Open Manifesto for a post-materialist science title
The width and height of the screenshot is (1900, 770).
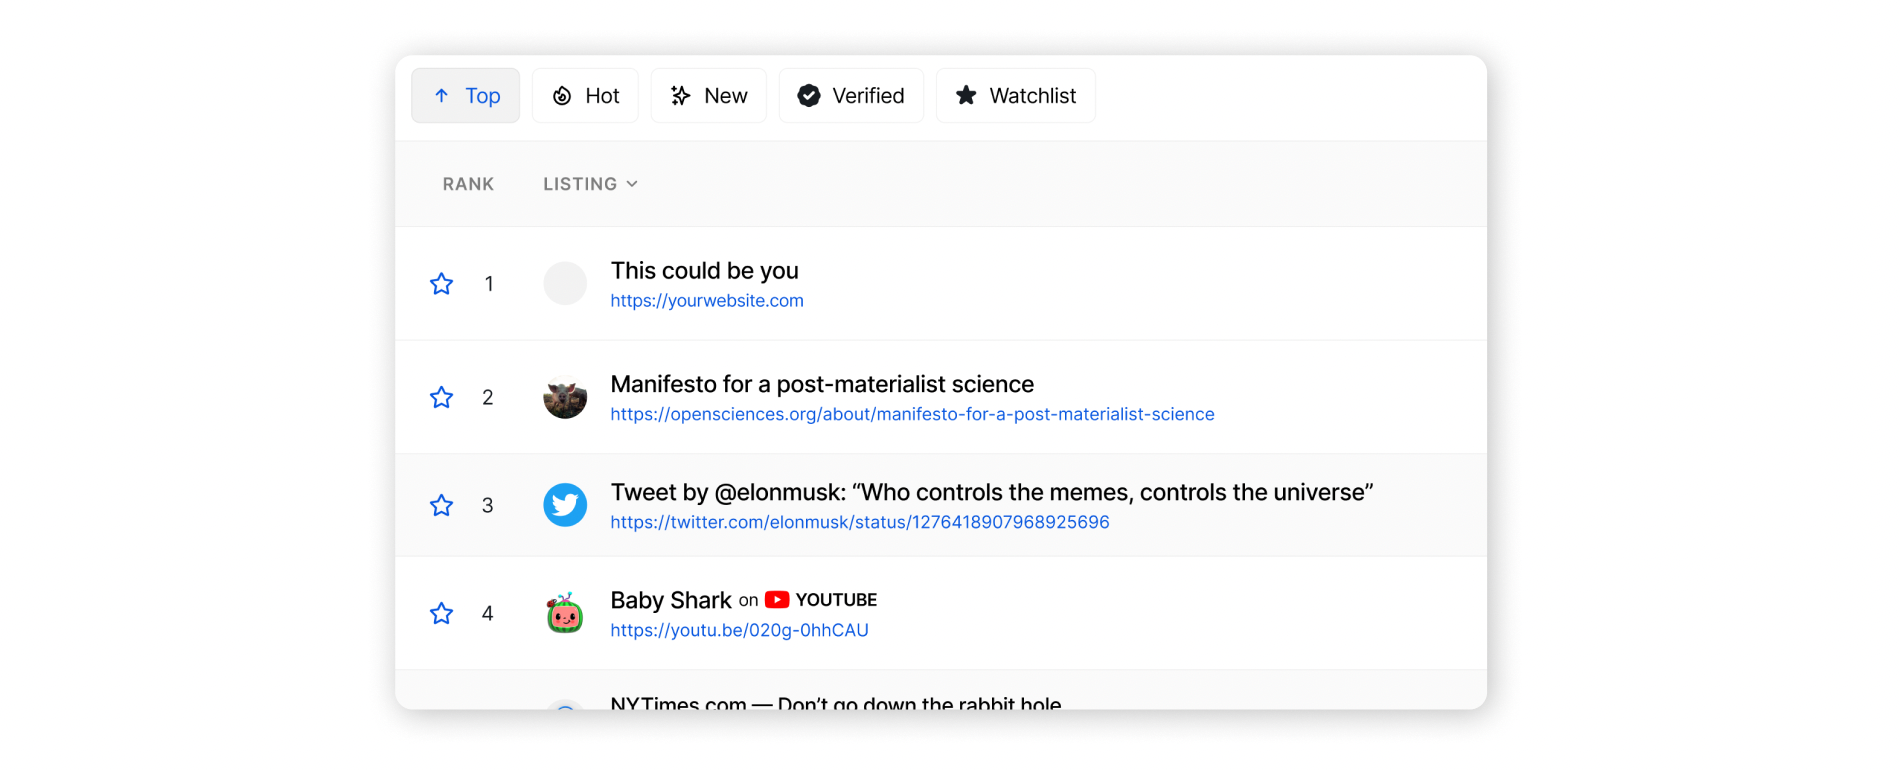(822, 385)
